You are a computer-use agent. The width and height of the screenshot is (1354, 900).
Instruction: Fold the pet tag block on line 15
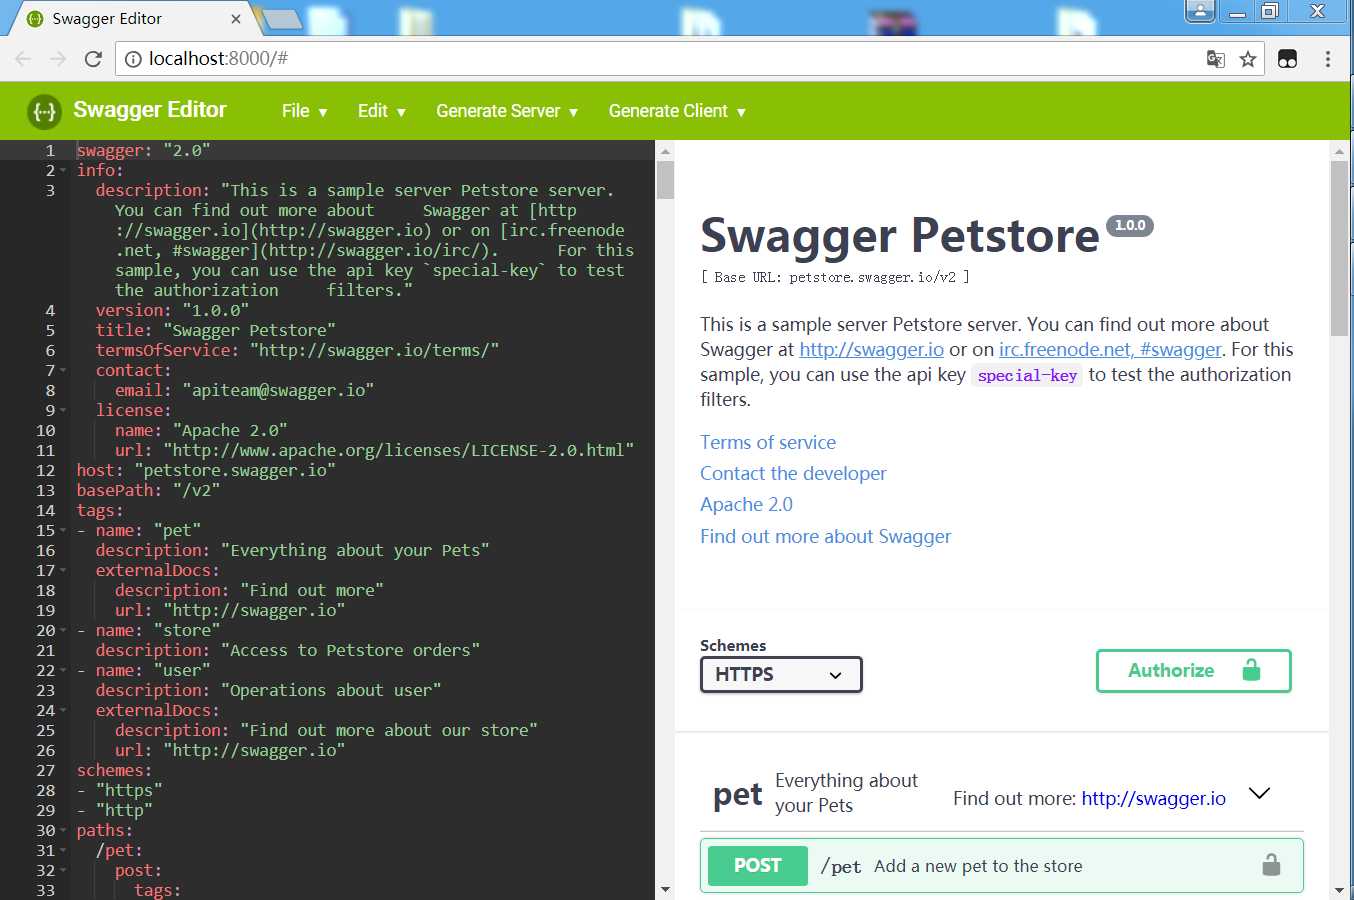click(x=63, y=530)
